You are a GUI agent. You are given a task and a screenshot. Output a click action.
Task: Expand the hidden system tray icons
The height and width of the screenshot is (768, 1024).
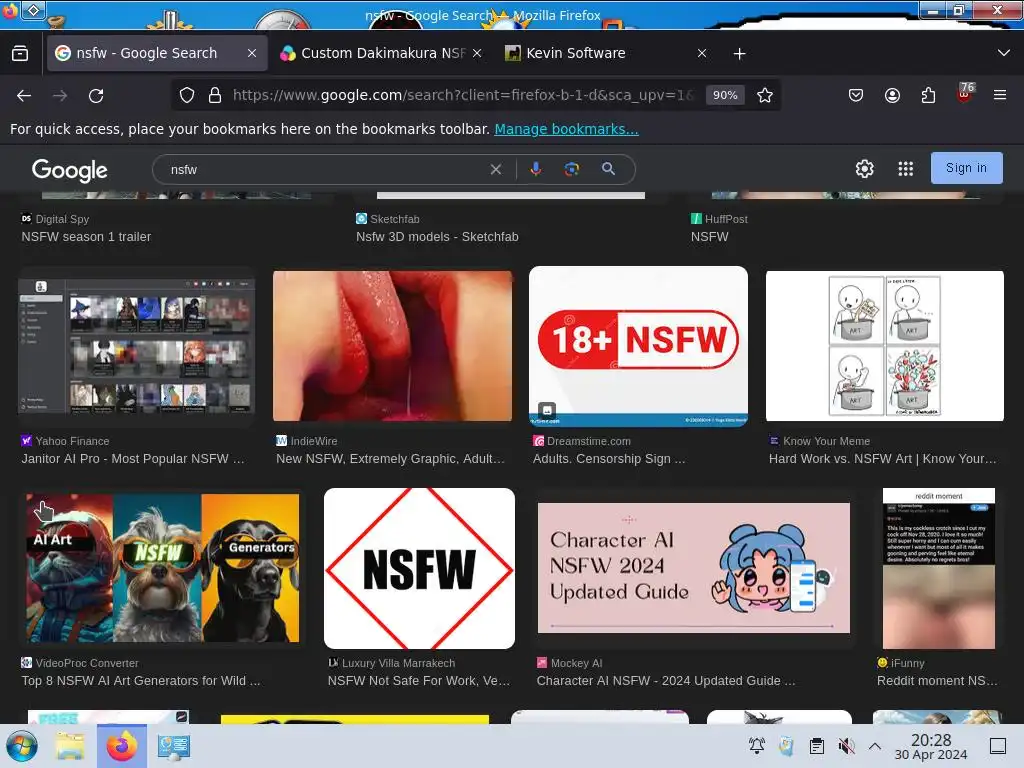tap(875, 745)
